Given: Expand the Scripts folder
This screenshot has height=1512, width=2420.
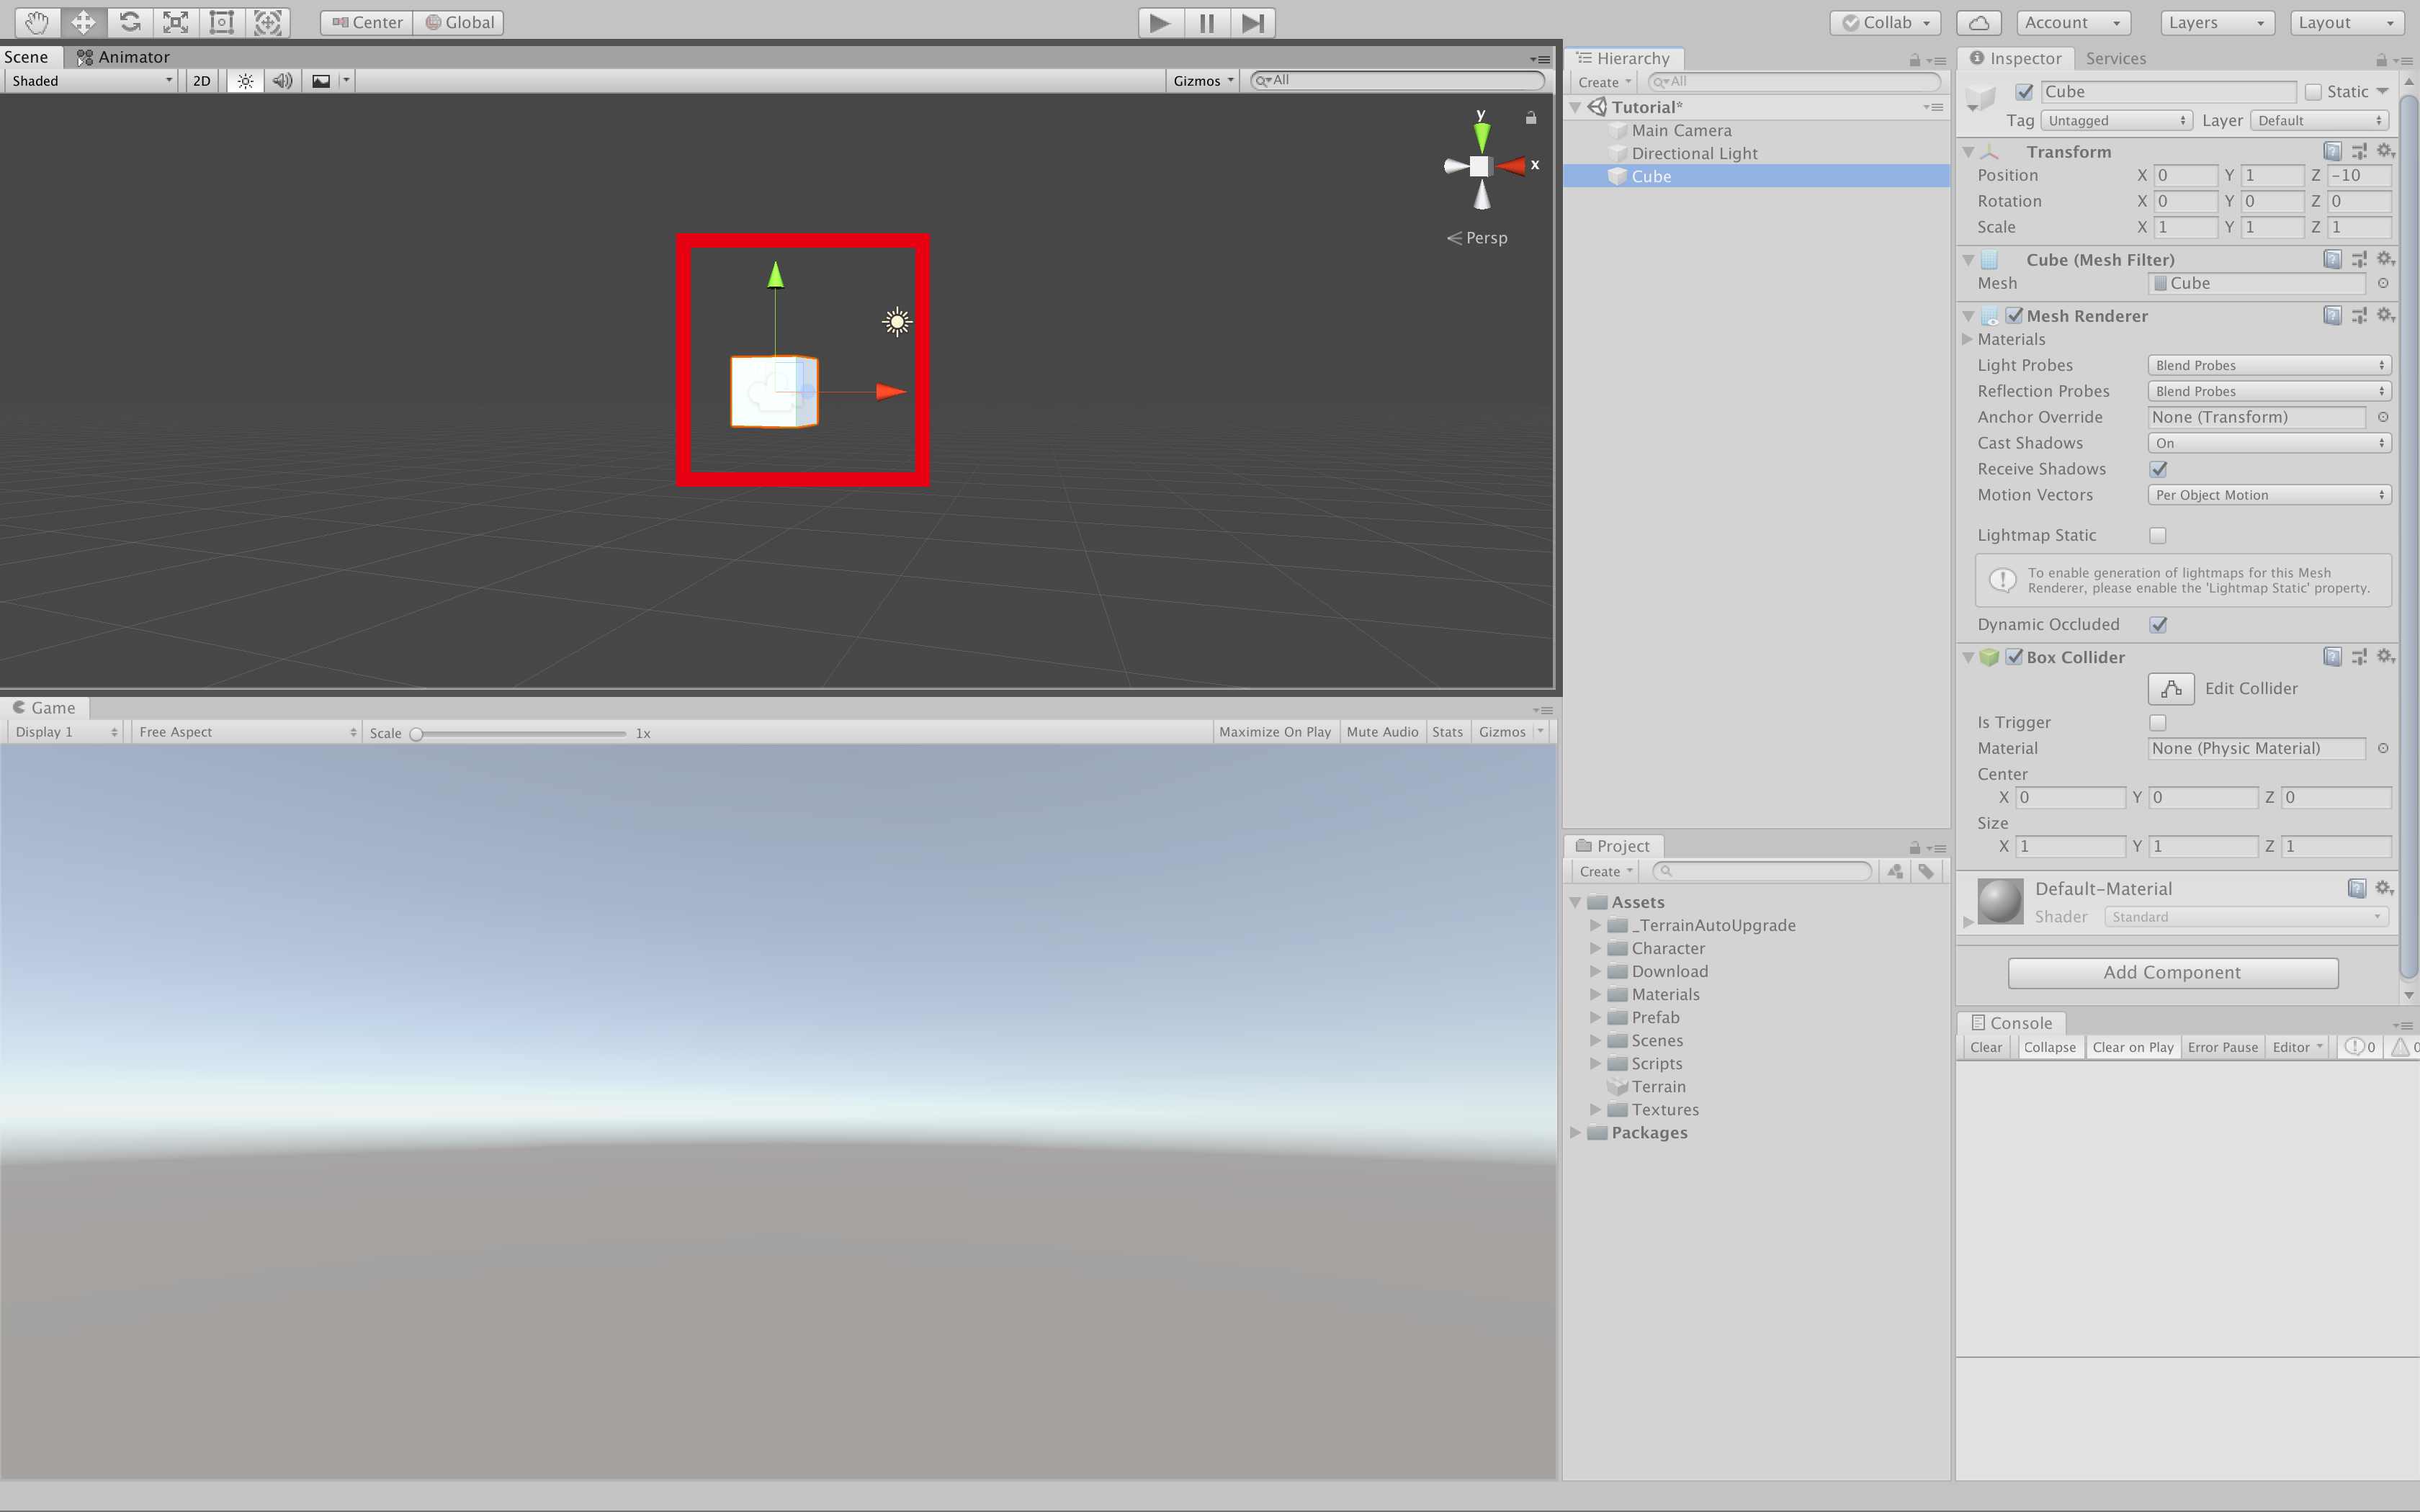Looking at the screenshot, I should tap(1595, 1063).
